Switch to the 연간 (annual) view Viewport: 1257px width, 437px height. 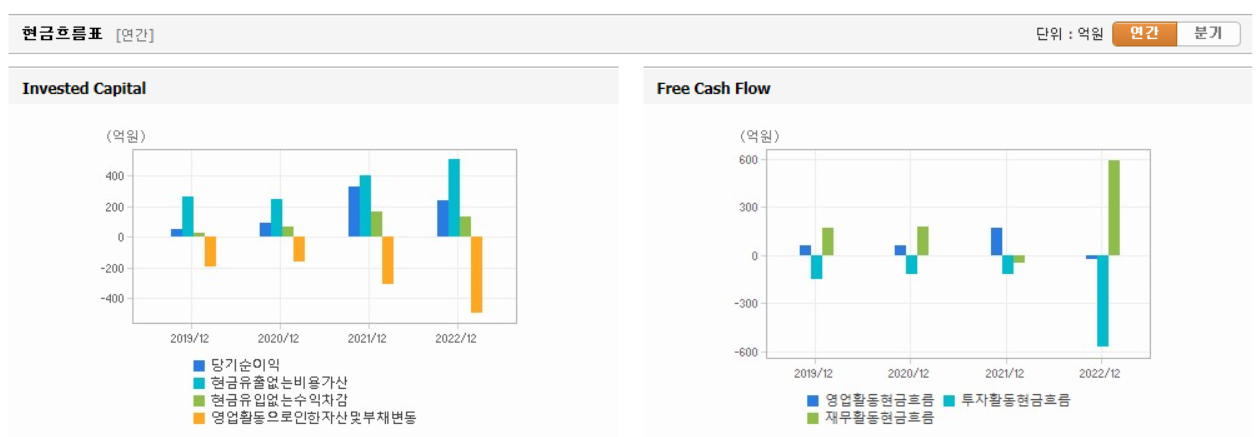1144,33
